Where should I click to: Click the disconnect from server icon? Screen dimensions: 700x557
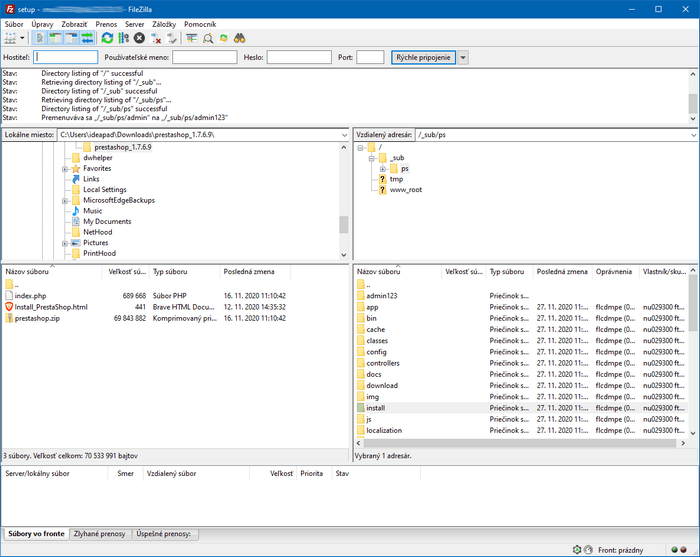click(x=156, y=38)
